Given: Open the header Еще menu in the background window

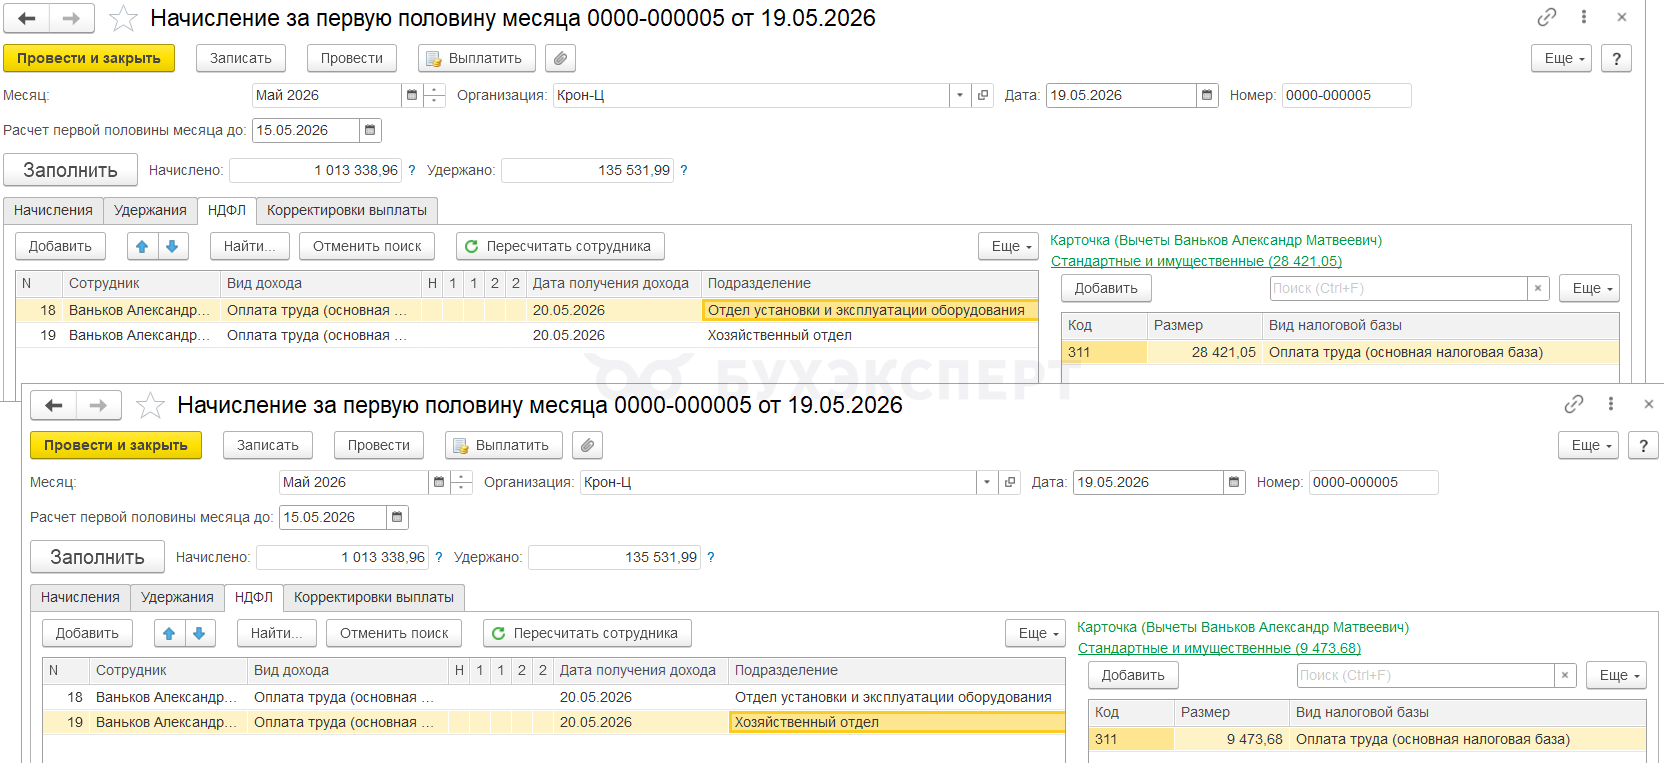Looking at the screenshot, I should click(x=1561, y=58).
